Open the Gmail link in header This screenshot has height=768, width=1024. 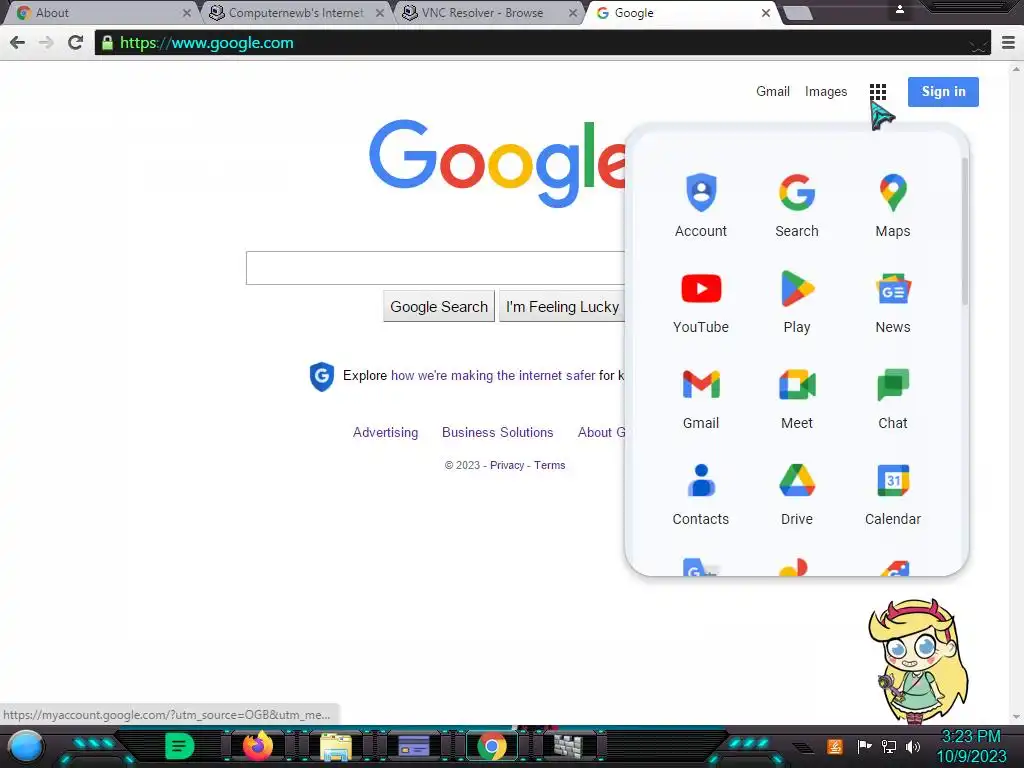(x=773, y=91)
